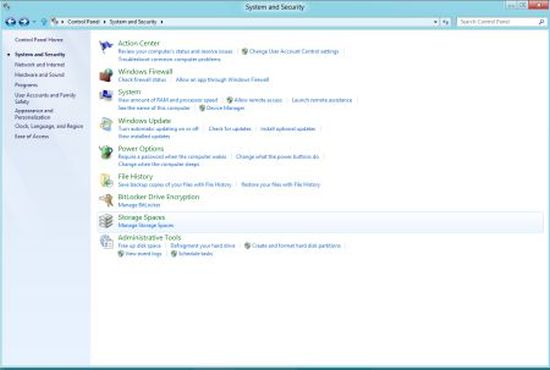This screenshot has height=370, width=550.
Task: Check firewall status
Action: tap(142, 80)
